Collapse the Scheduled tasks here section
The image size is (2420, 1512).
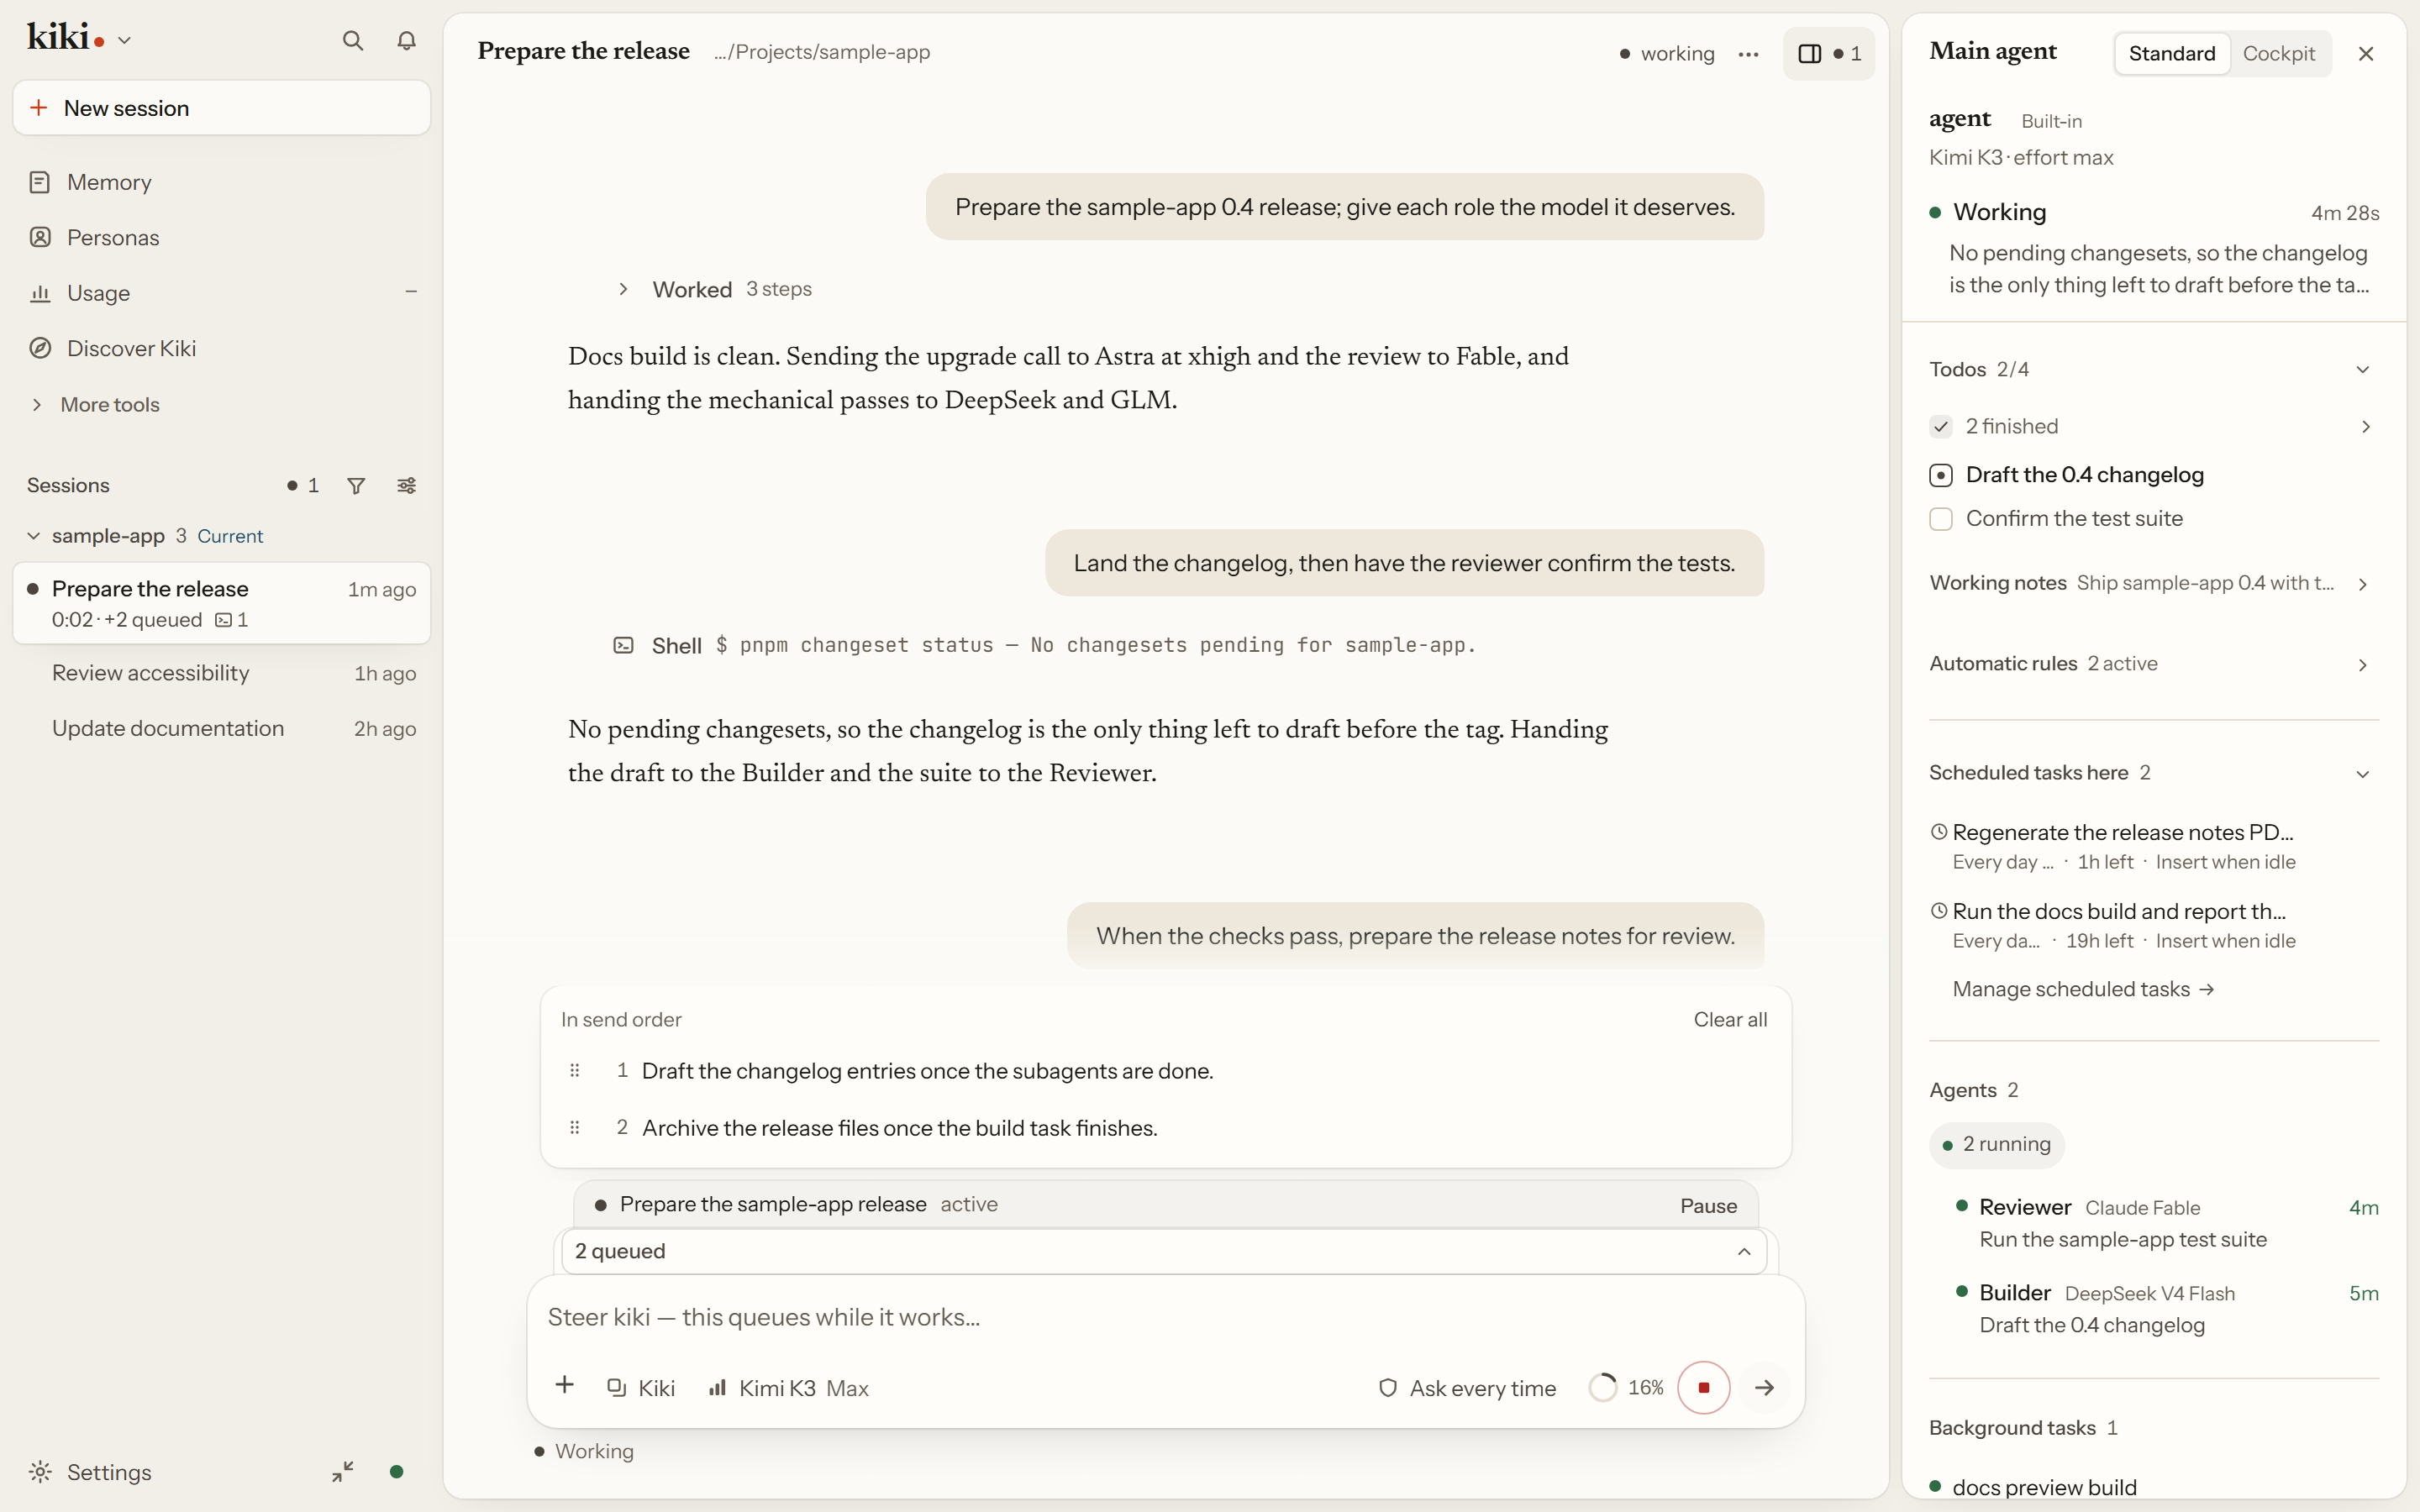tap(2362, 774)
